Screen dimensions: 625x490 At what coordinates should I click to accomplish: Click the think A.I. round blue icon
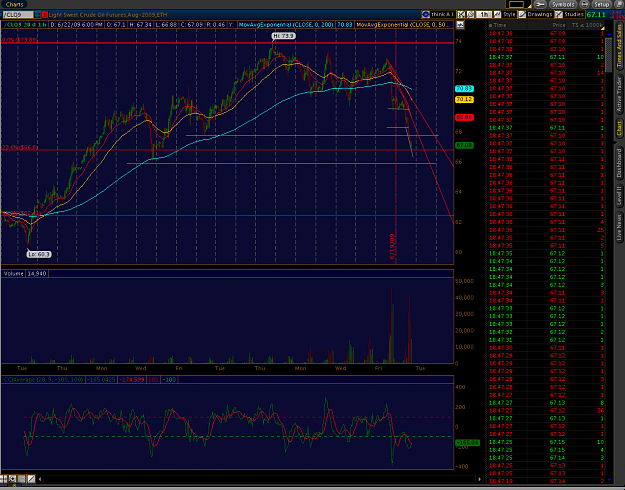tap(426, 14)
